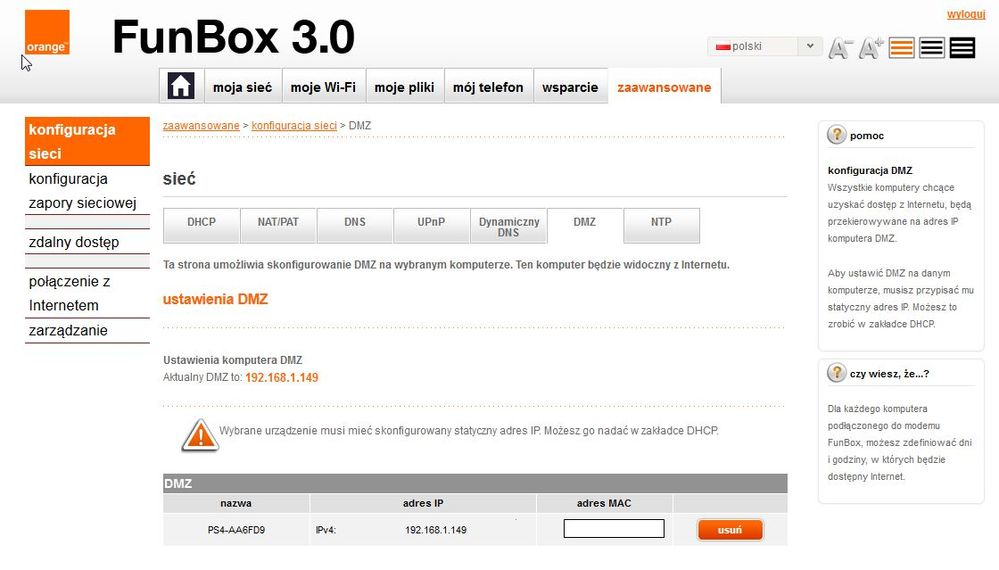Click the Orange logo
This screenshot has width=999, height=570.
[x=47, y=32]
